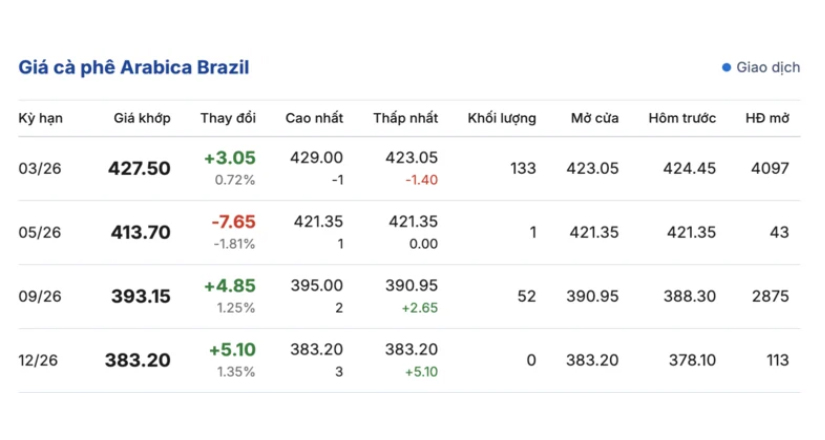Screen dimensions: 825x440
Task: Sort by the Kỳ hạn column header
Action: (41, 118)
